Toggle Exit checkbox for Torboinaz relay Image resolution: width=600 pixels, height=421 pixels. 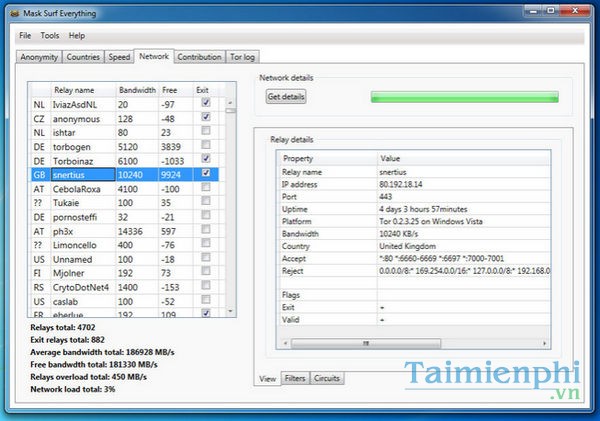(205, 158)
